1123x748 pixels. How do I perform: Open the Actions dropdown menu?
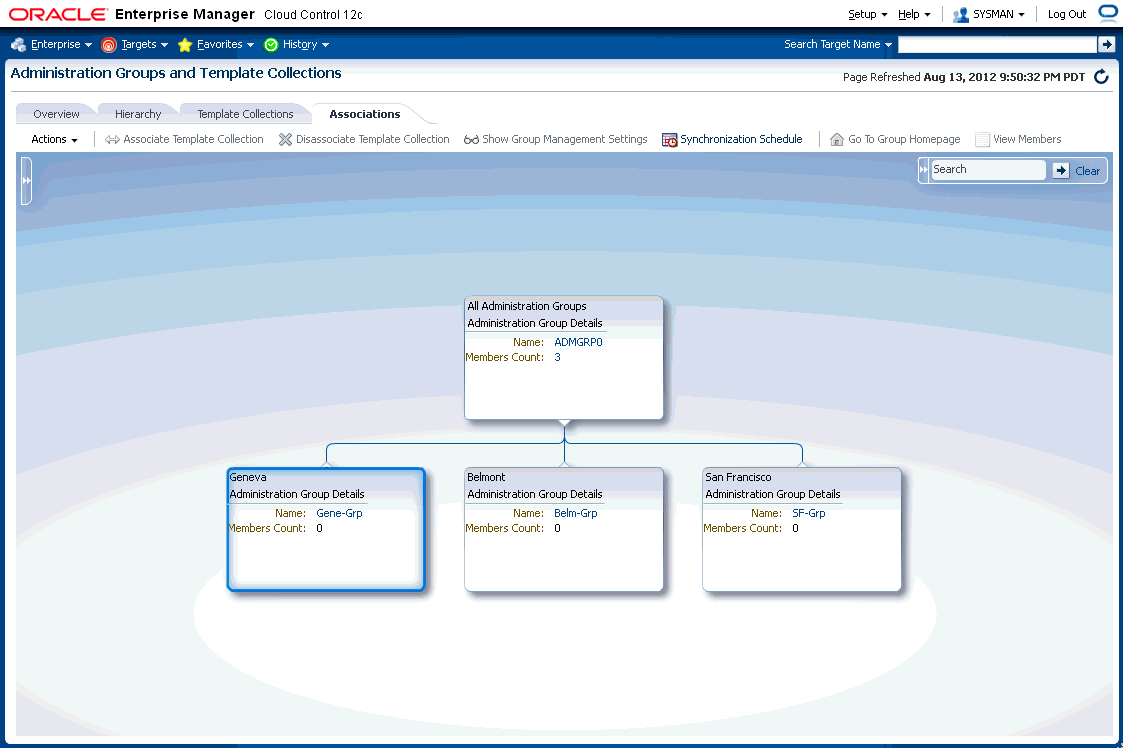54,139
